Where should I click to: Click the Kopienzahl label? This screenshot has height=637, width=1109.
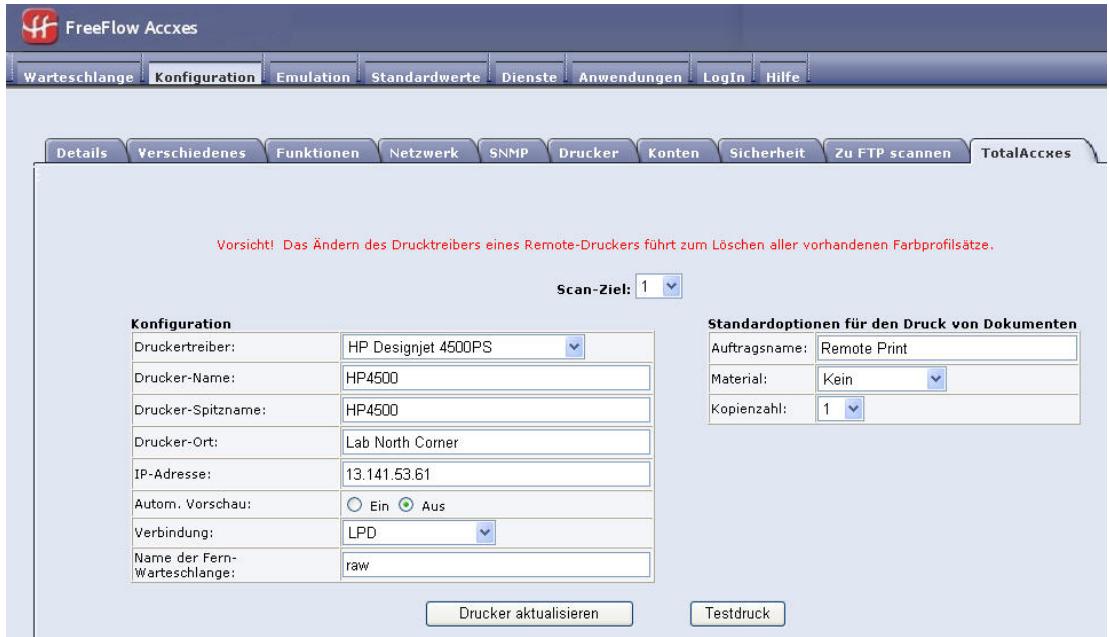(748, 409)
